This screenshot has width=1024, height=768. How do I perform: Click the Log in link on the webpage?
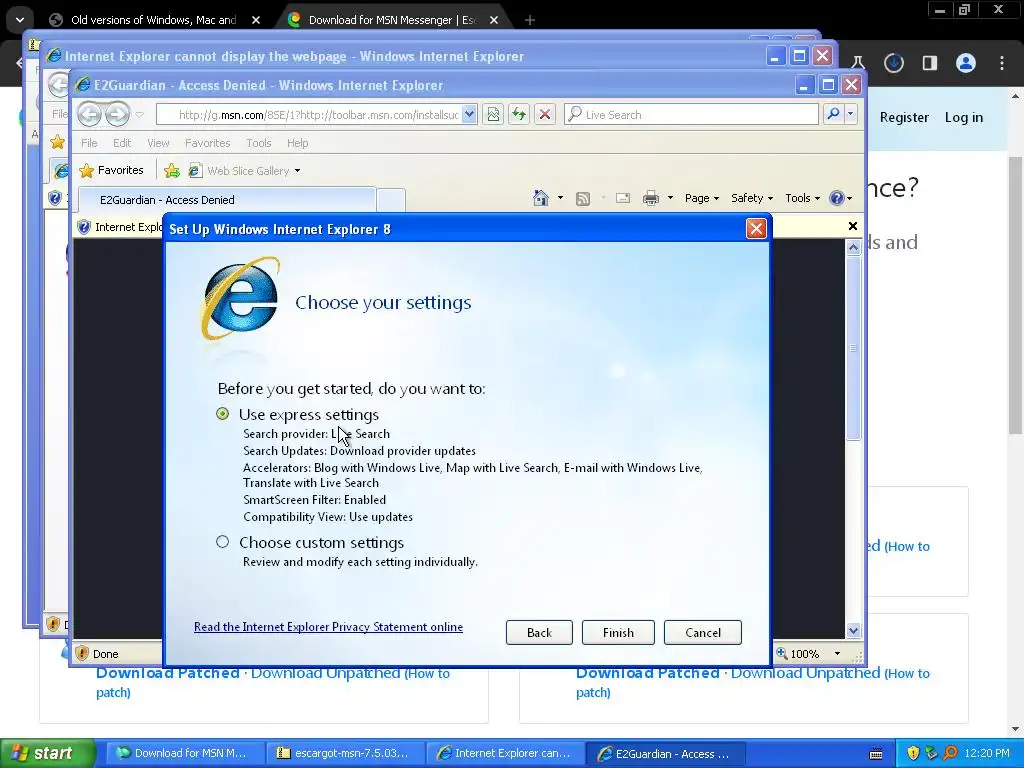(x=963, y=118)
